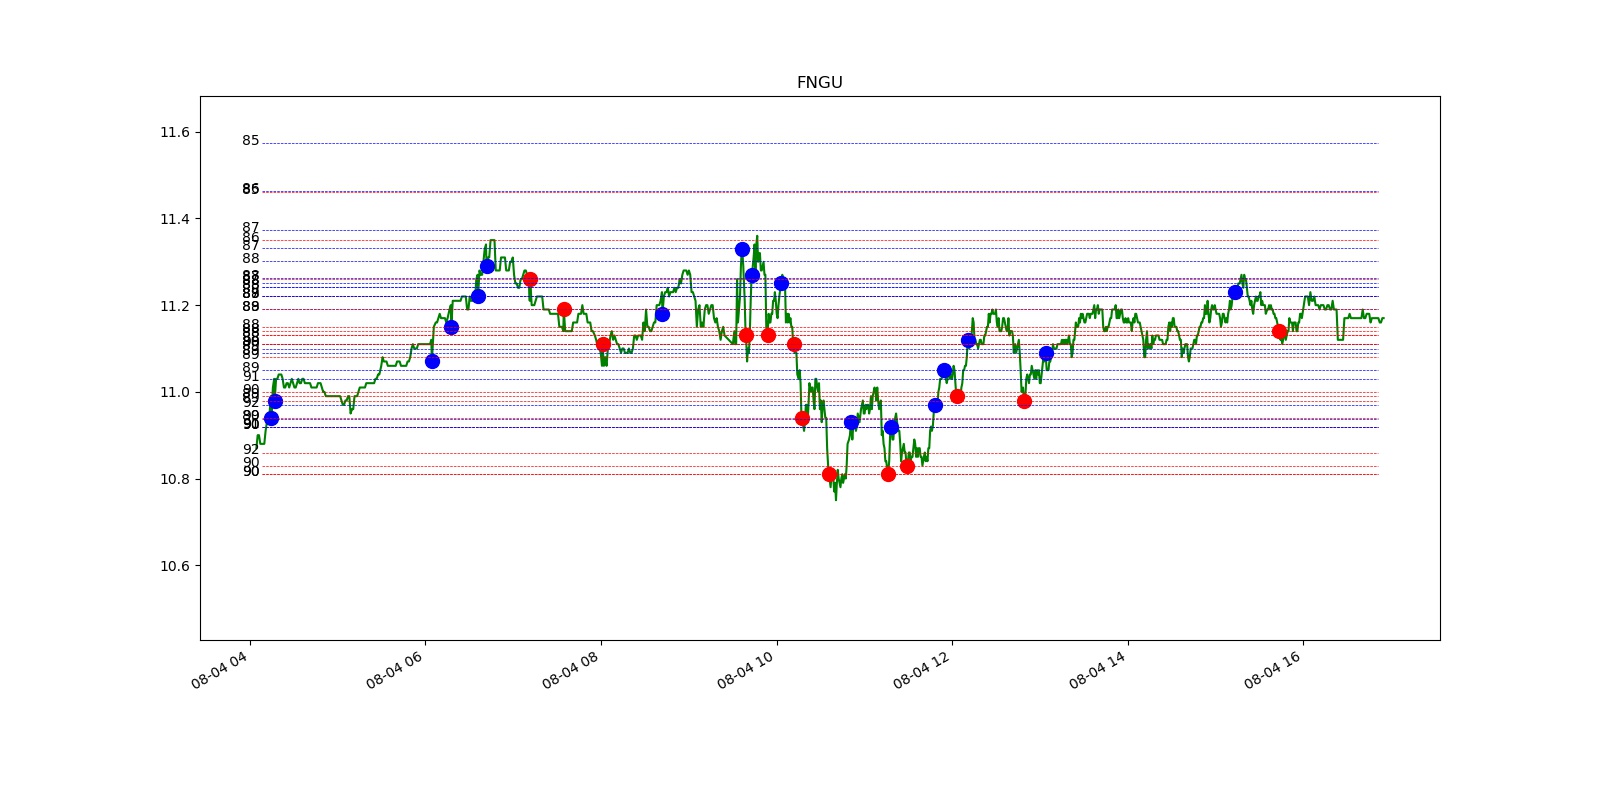
Task: Click the 11.6 y-axis tick label
Action: point(175,132)
